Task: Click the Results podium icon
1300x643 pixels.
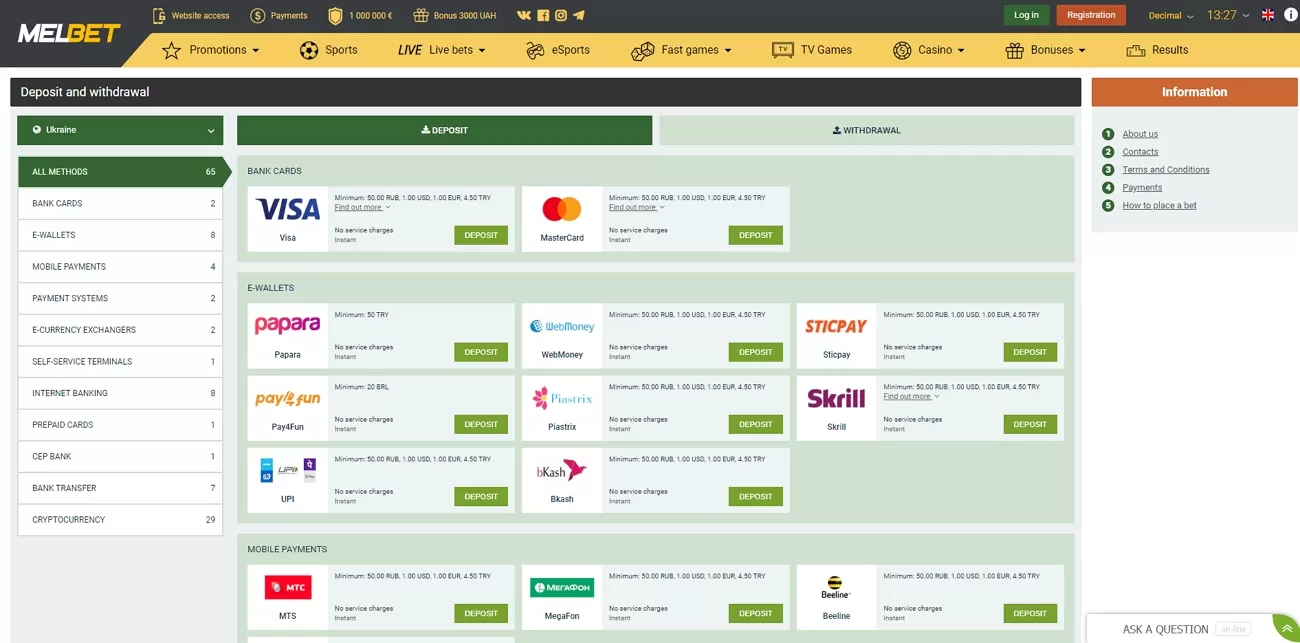Action: tap(1135, 50)
